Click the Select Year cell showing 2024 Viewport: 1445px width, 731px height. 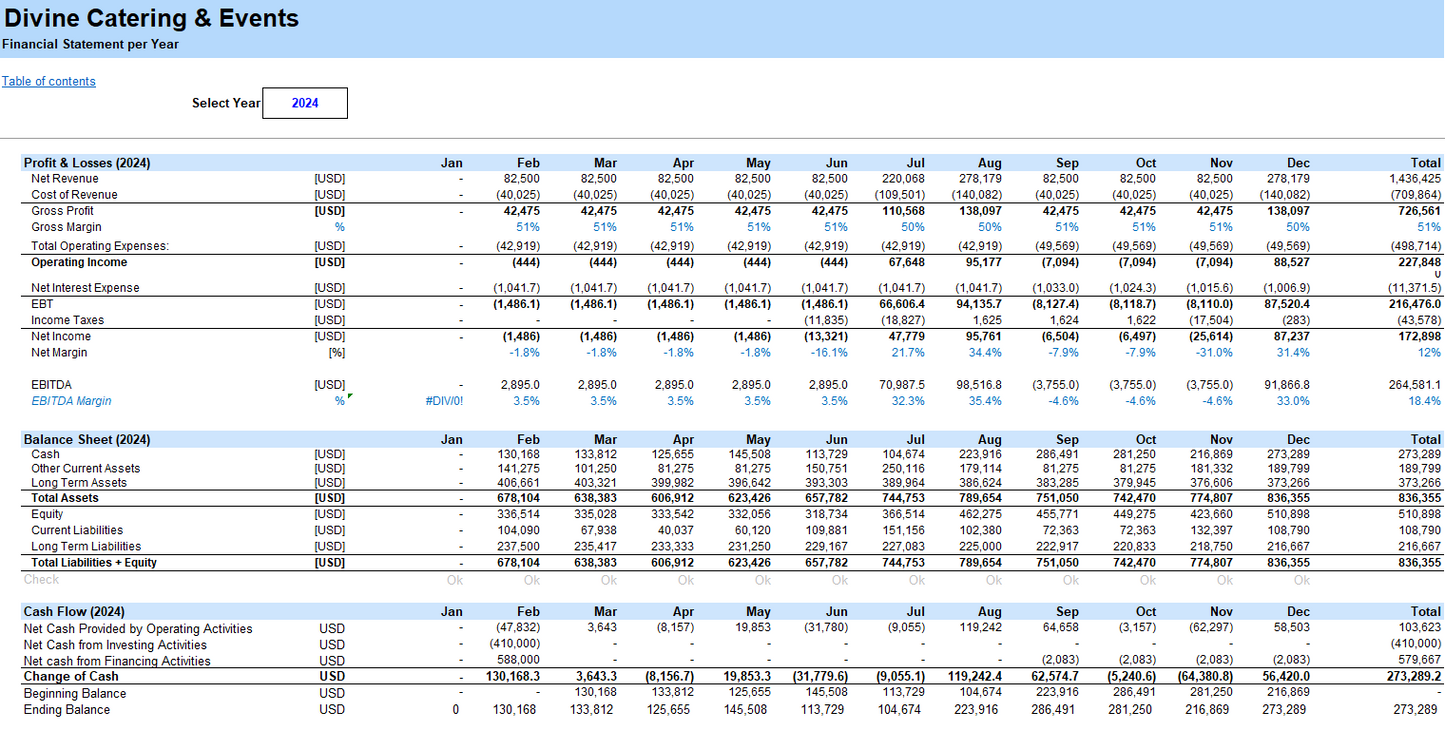(305, 103)
